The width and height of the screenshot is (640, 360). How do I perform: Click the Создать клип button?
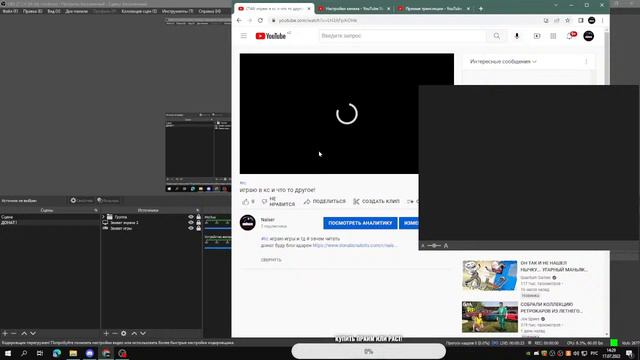376,202
